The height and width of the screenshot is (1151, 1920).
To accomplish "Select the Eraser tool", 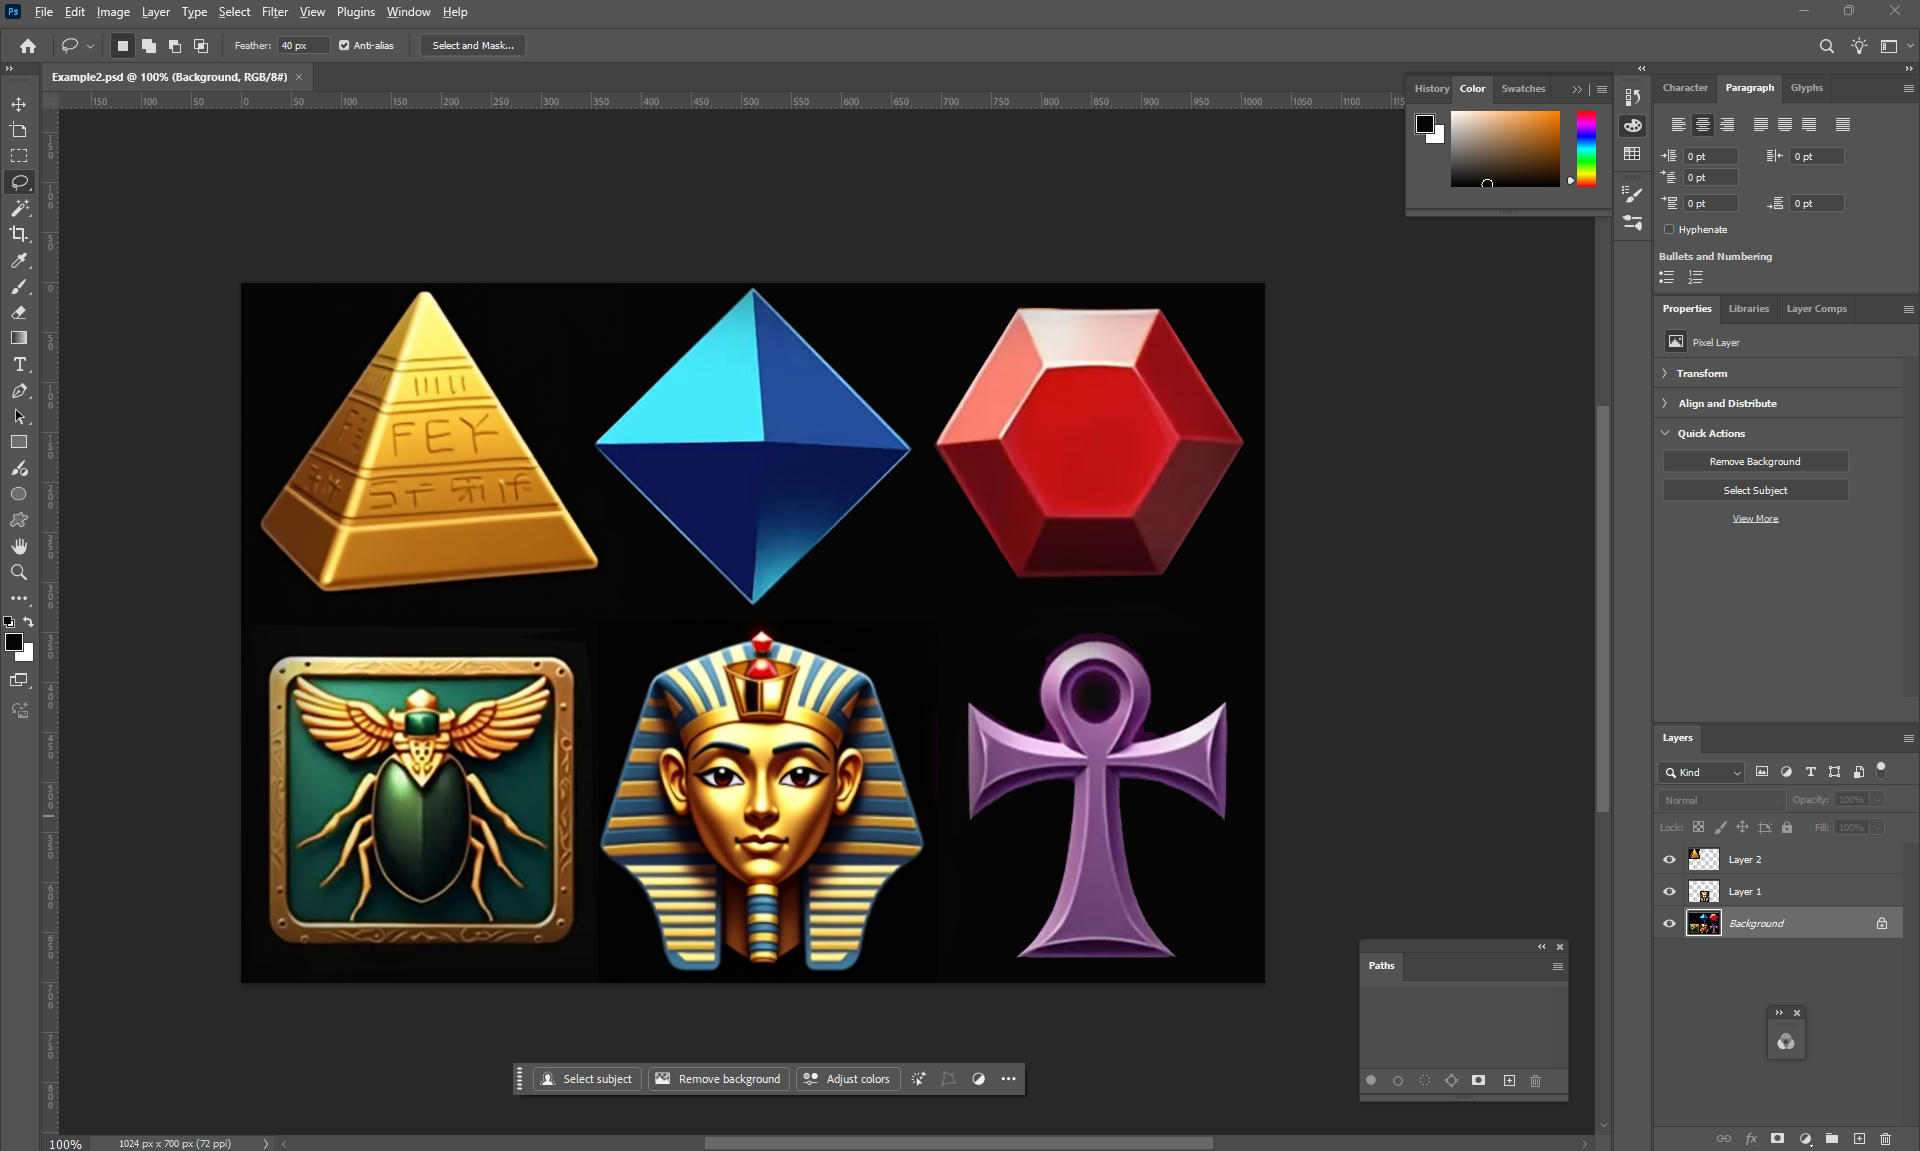I will 19,312.
